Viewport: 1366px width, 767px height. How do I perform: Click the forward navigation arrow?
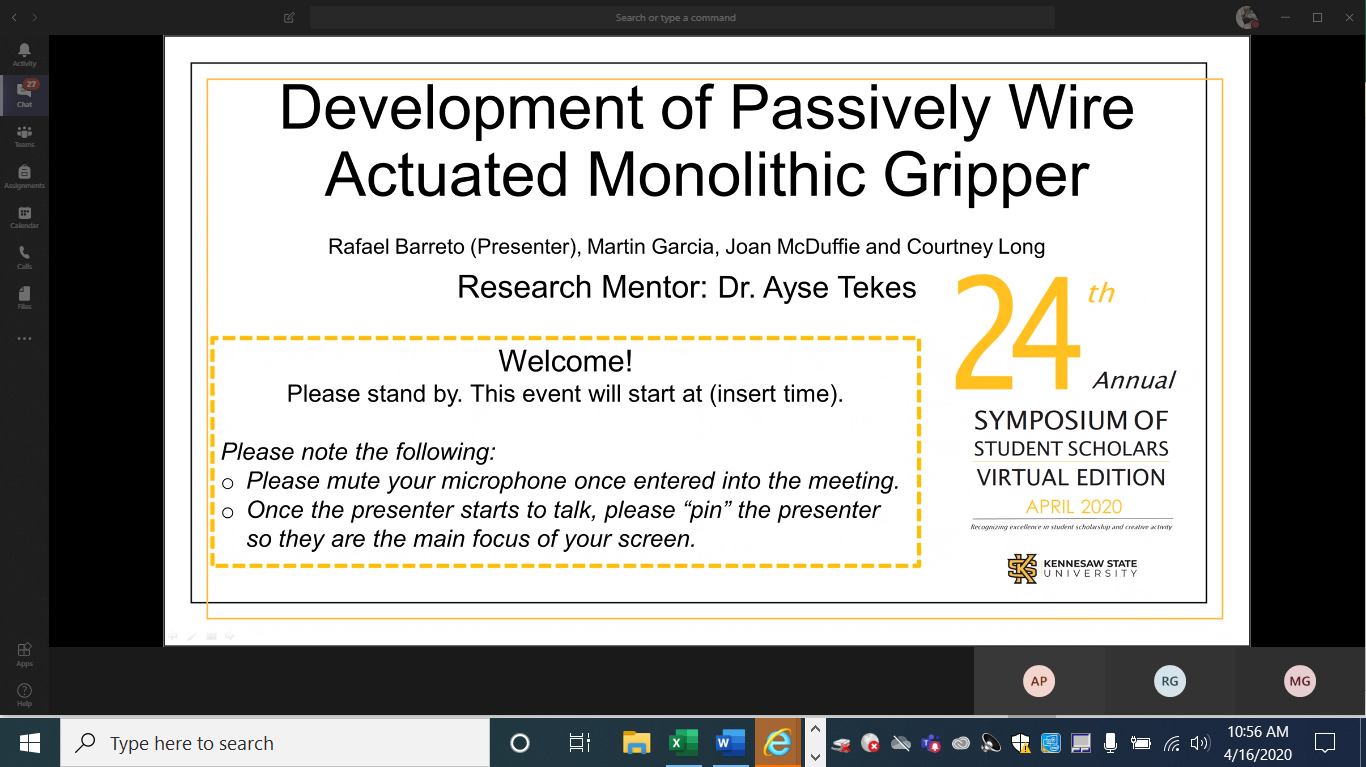35,18
